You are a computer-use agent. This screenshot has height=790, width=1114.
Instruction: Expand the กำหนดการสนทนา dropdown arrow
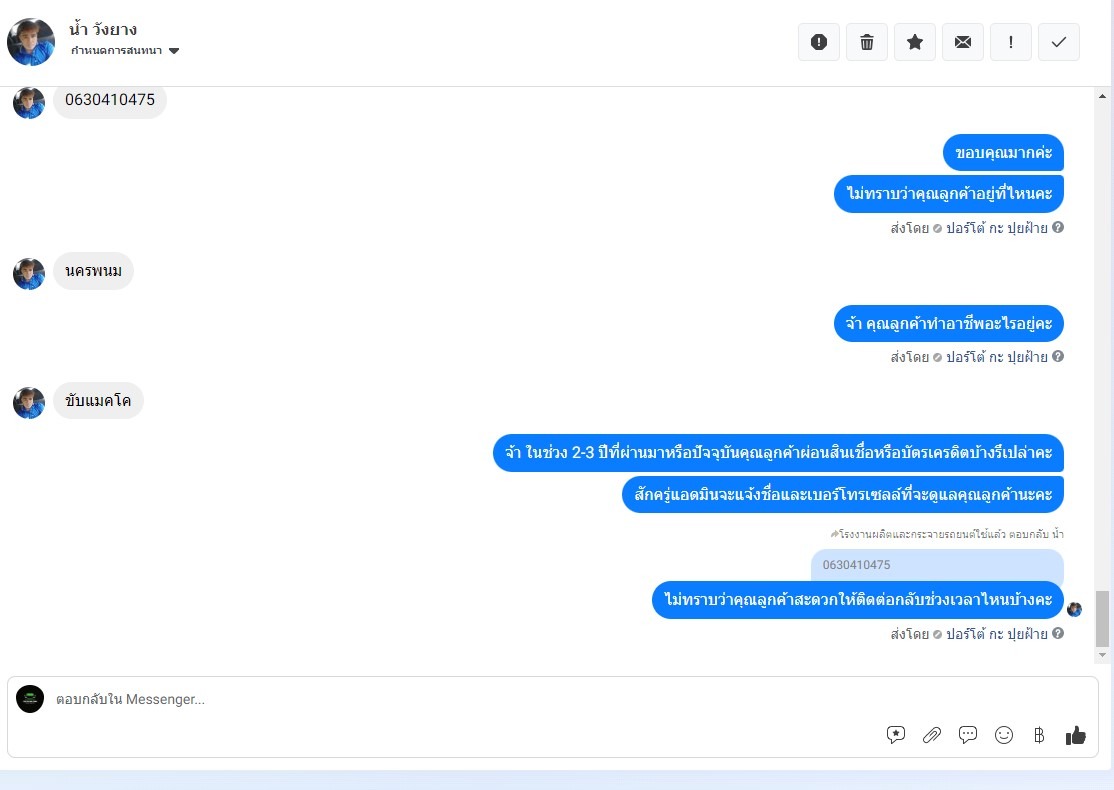point(174,50)
